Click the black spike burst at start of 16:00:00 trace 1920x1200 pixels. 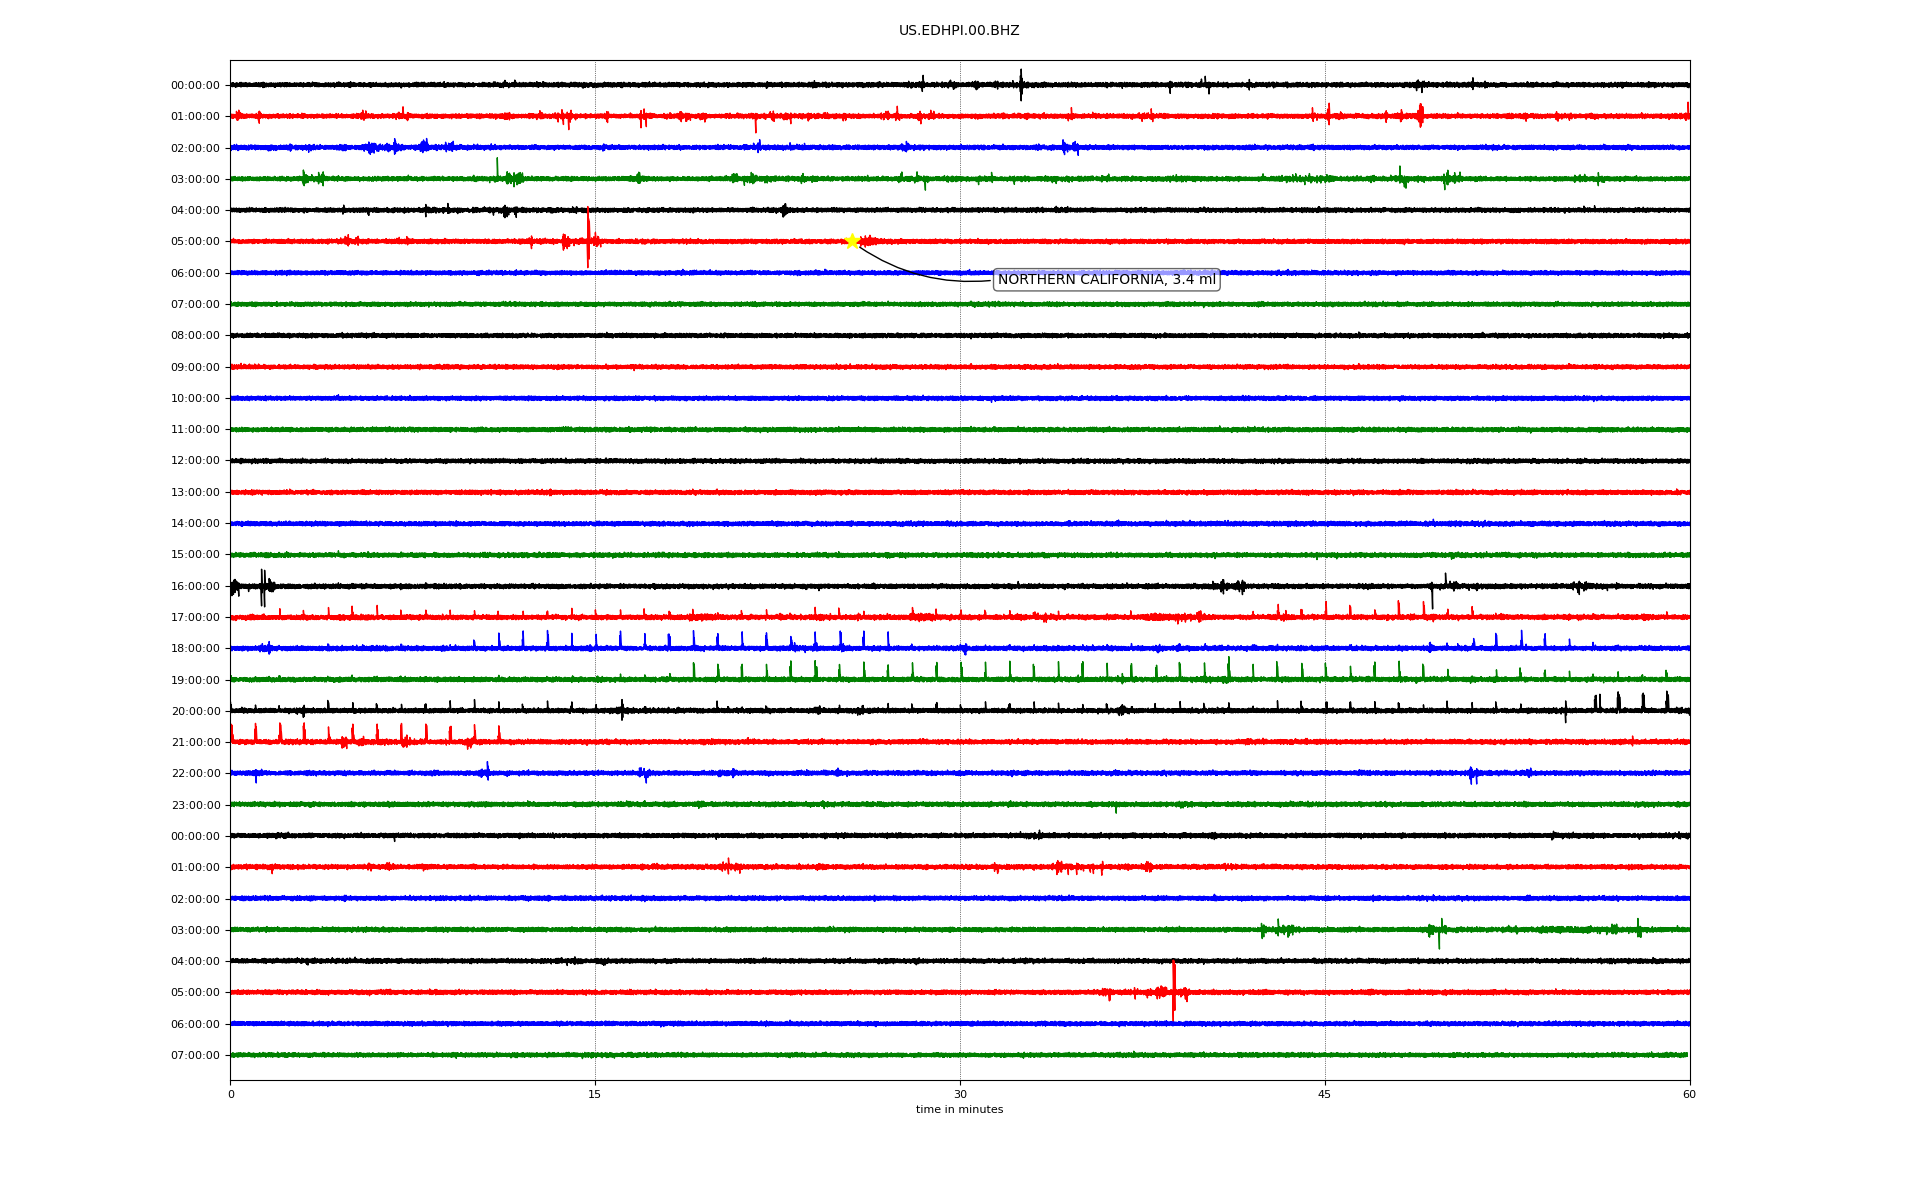[x=262, y=587]
